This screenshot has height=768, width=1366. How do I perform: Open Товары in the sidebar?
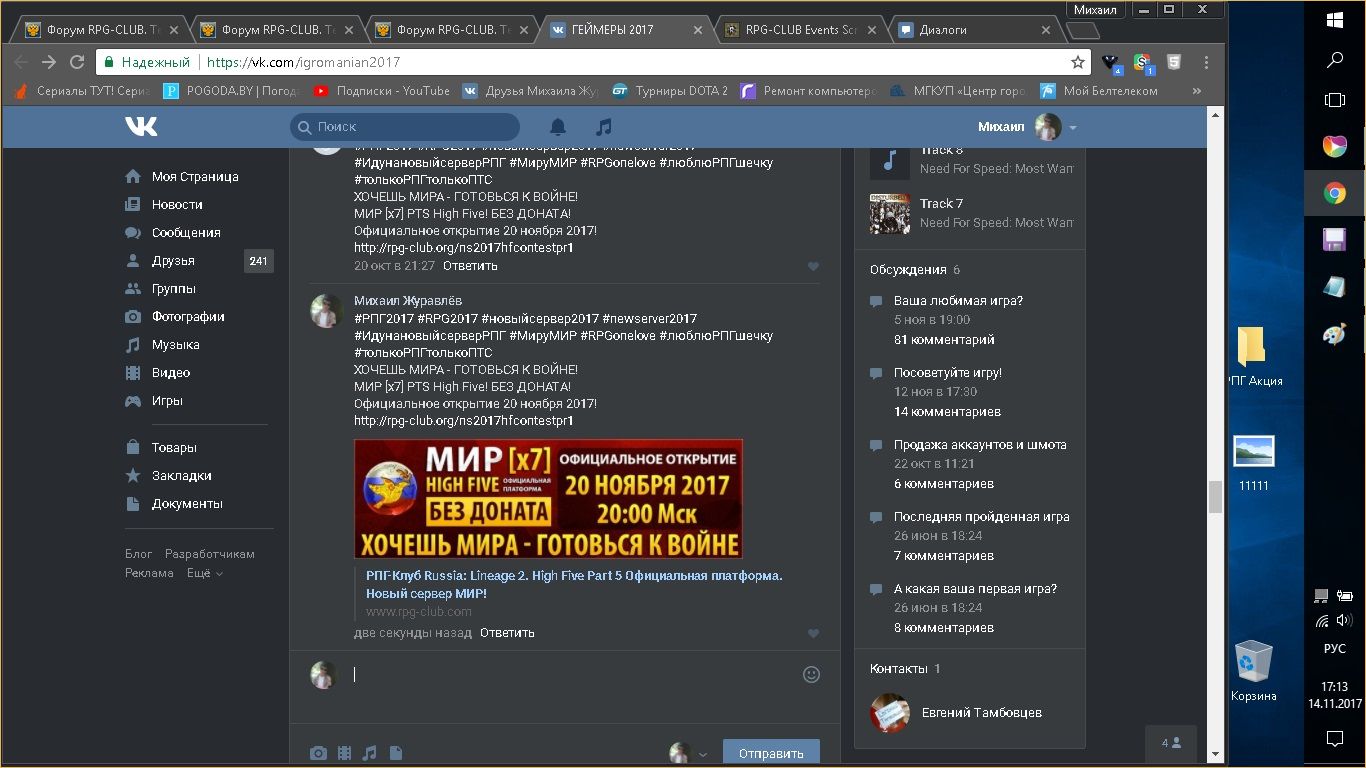(x=174, y=447)
